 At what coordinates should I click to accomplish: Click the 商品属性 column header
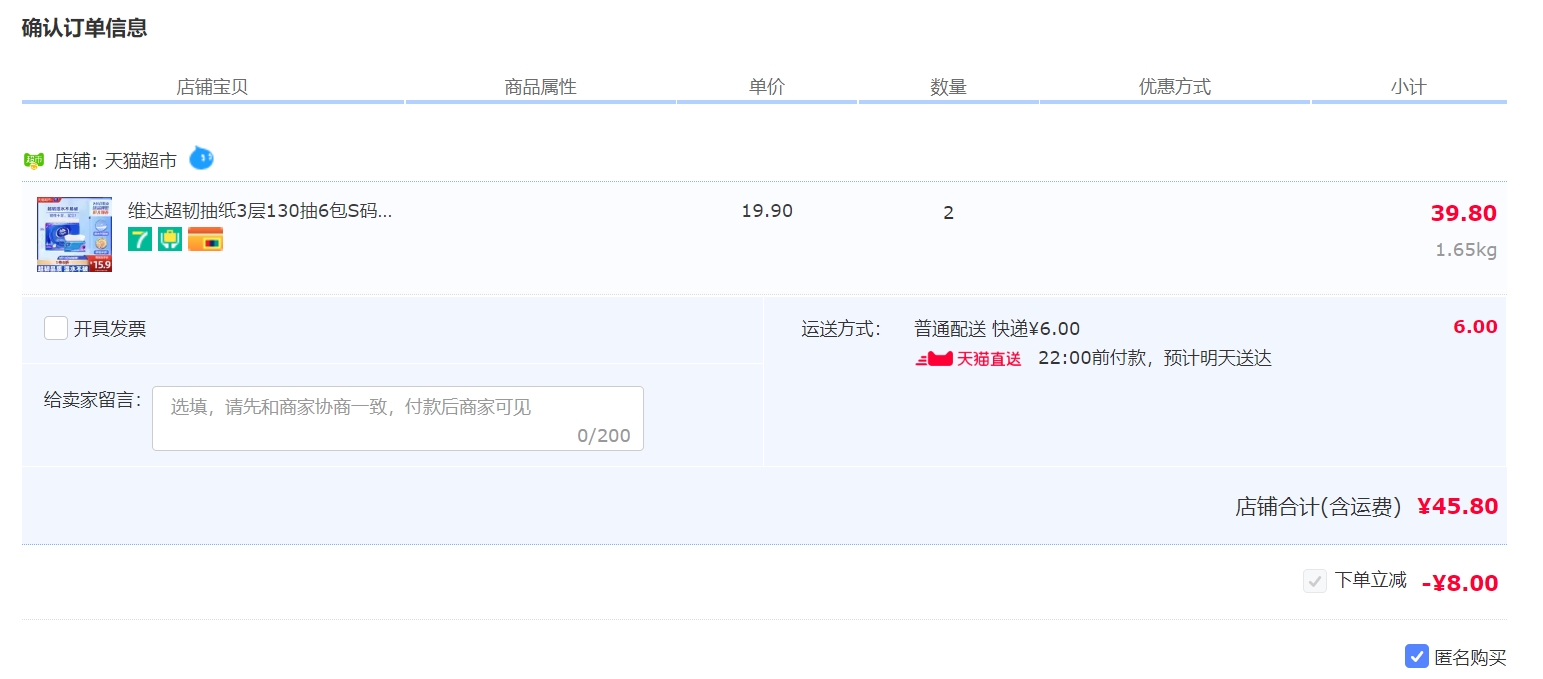540,87
